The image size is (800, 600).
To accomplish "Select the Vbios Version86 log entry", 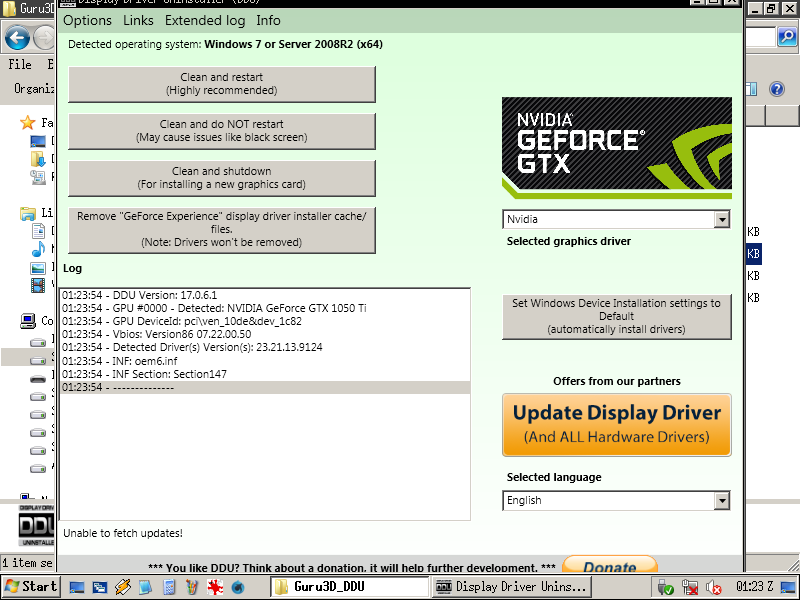I will pyautogui.click(x=265, y=334).
